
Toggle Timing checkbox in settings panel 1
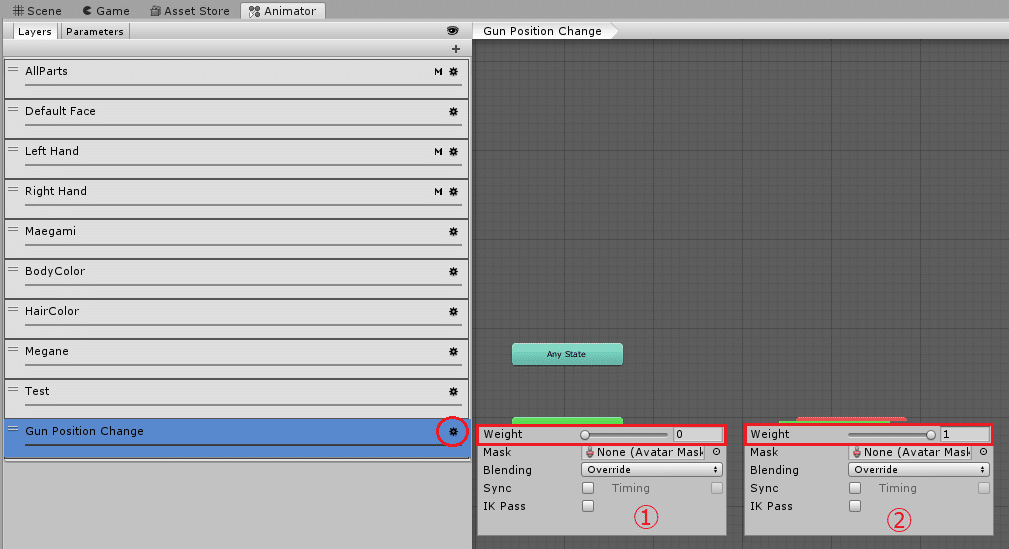click(x=717, y=488)
